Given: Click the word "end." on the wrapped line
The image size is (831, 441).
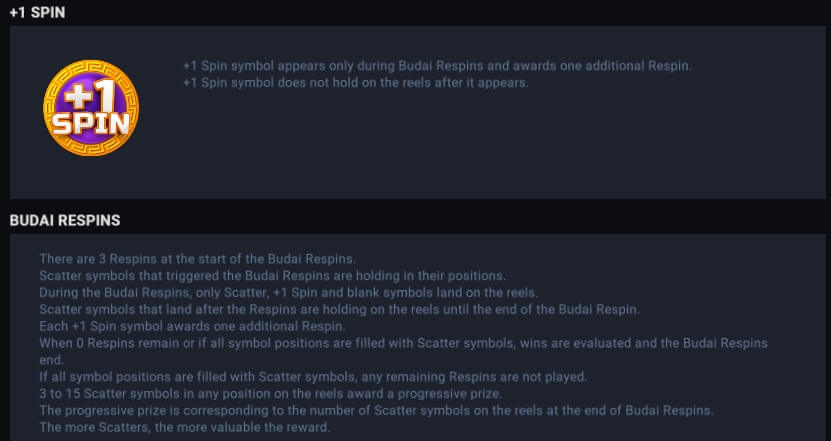Looking at the screenshot, I should (x=51, y=360).
